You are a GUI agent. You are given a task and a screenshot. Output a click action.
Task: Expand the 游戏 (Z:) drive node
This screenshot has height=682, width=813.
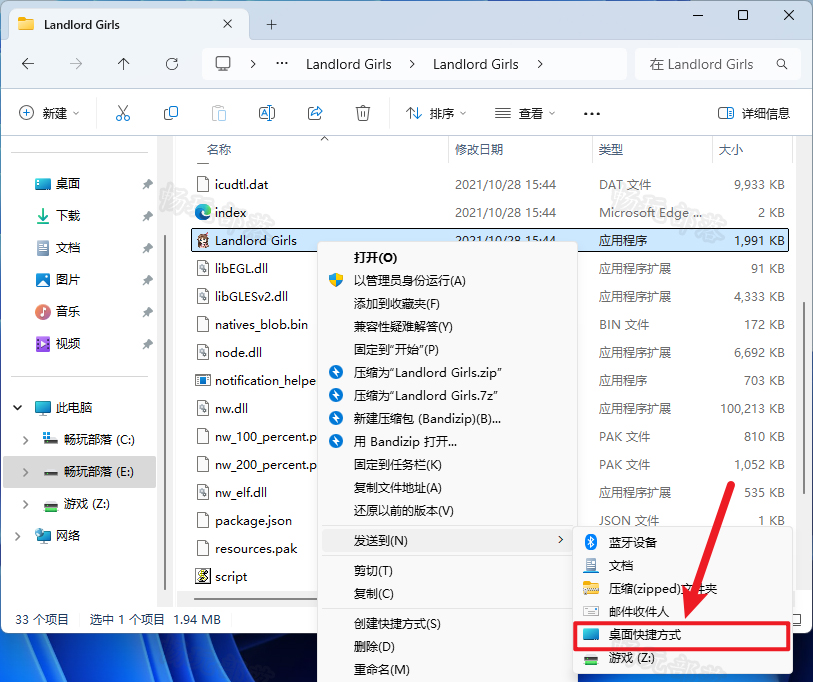[x=25, y=504]
